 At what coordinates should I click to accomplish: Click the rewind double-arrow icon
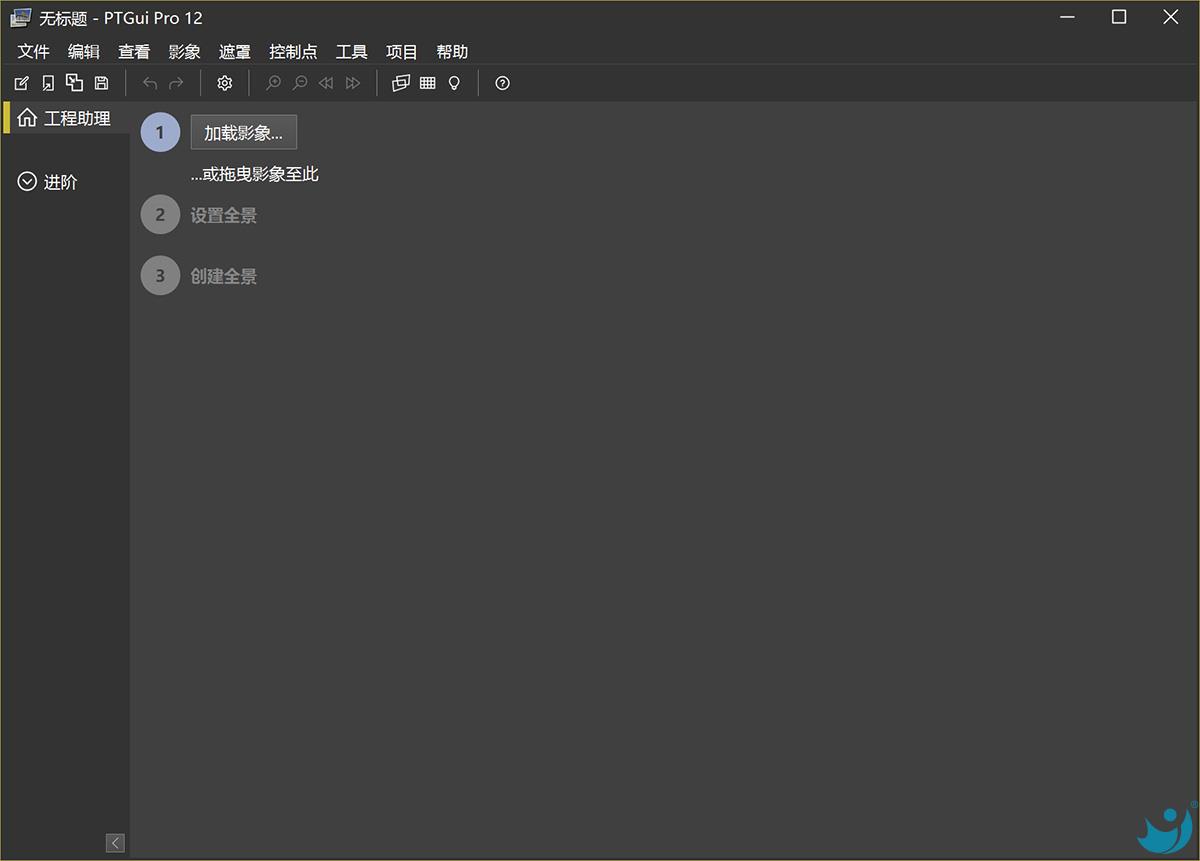pyautogui.click(x=326, y=83)
